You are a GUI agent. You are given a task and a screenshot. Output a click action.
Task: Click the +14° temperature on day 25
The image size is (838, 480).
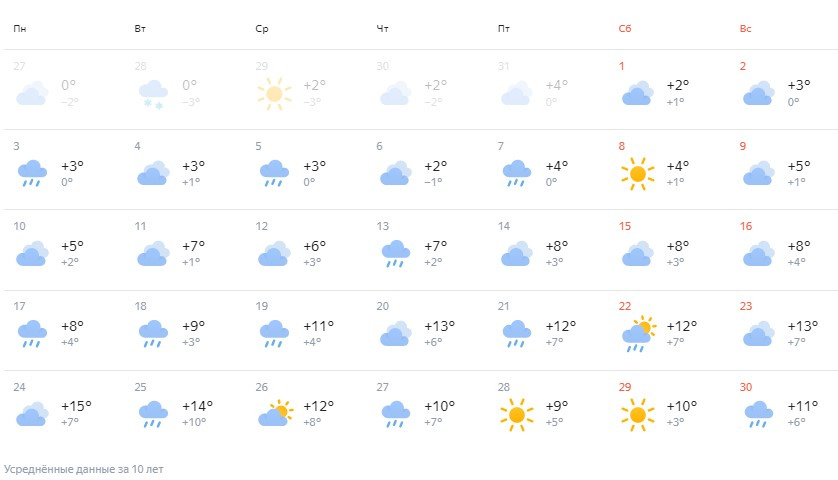coord(197,406)
